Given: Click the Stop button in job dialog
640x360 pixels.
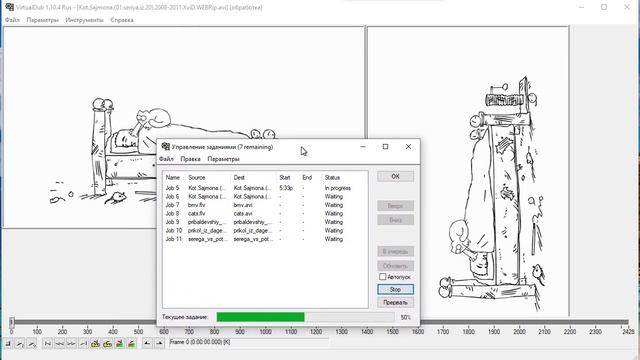Looking at the screenshot, I should [x=396, y=289].
